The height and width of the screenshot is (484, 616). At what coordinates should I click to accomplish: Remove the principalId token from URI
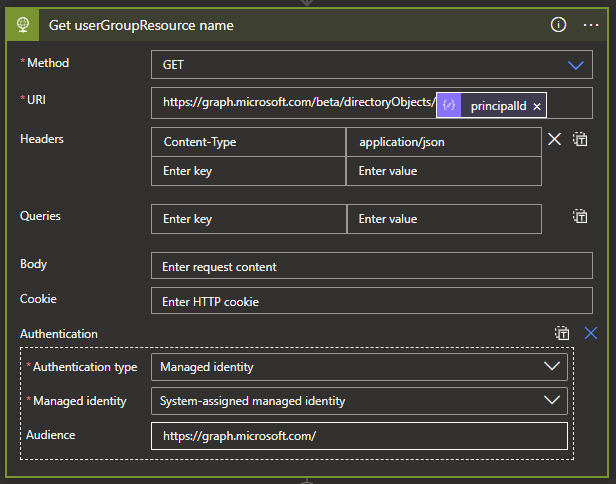tap(537, 106)
